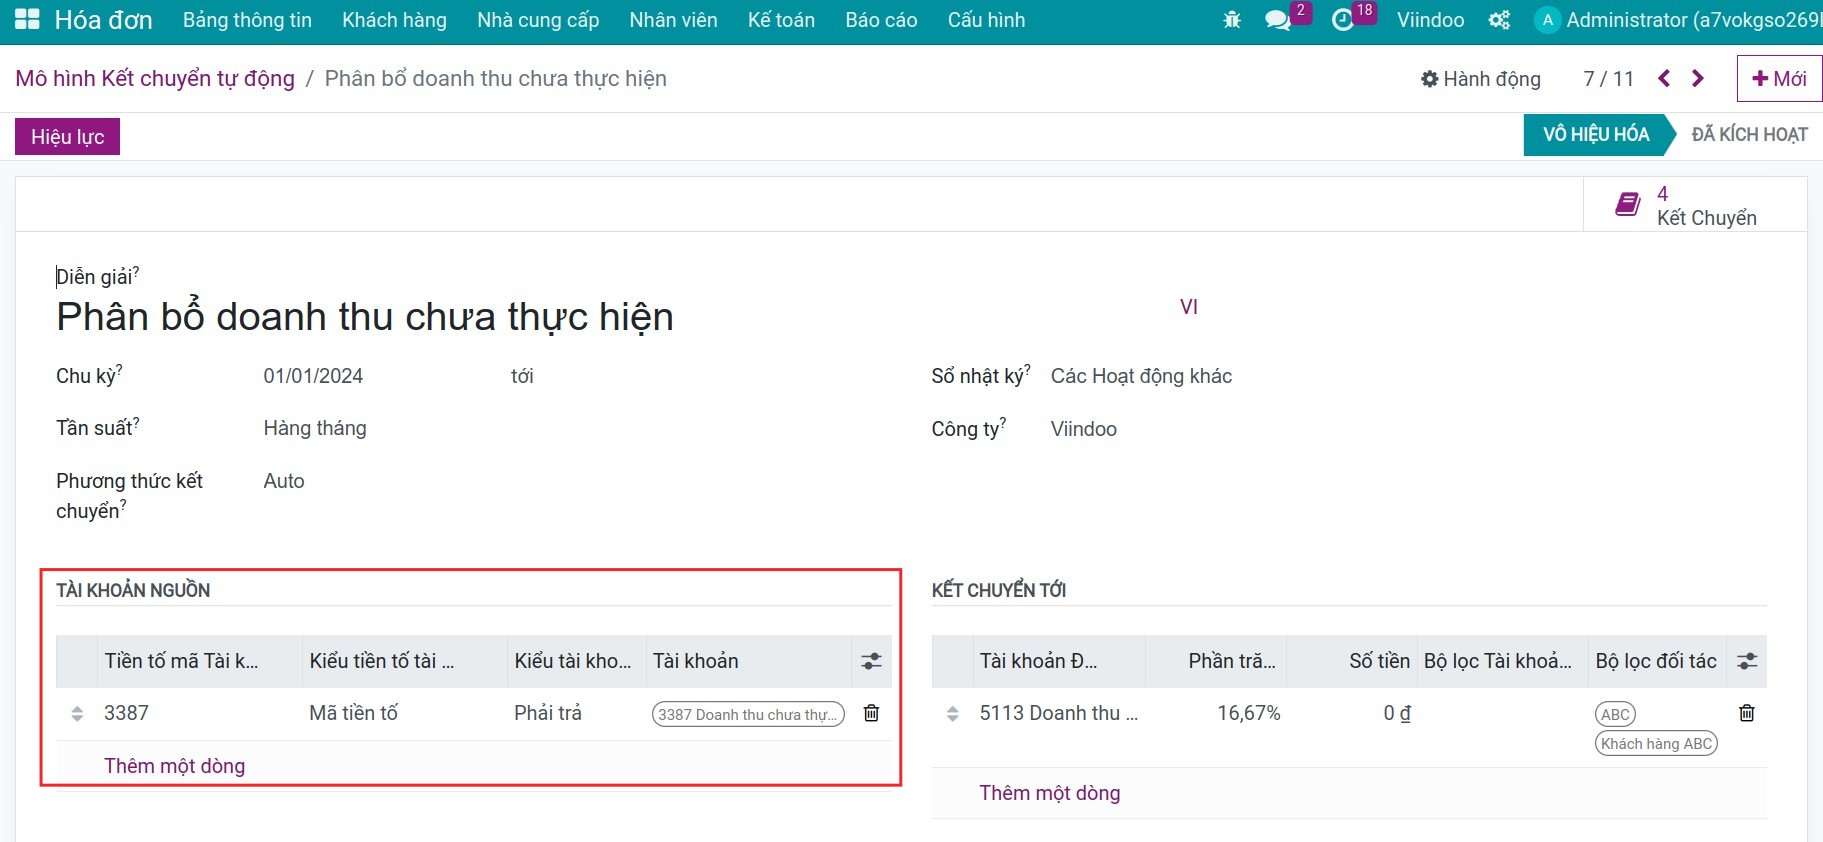This screenshot has height=842, width=1823.
Task: Open the Tần suất Hàng tháng field
Action: [x=315, y=428]
